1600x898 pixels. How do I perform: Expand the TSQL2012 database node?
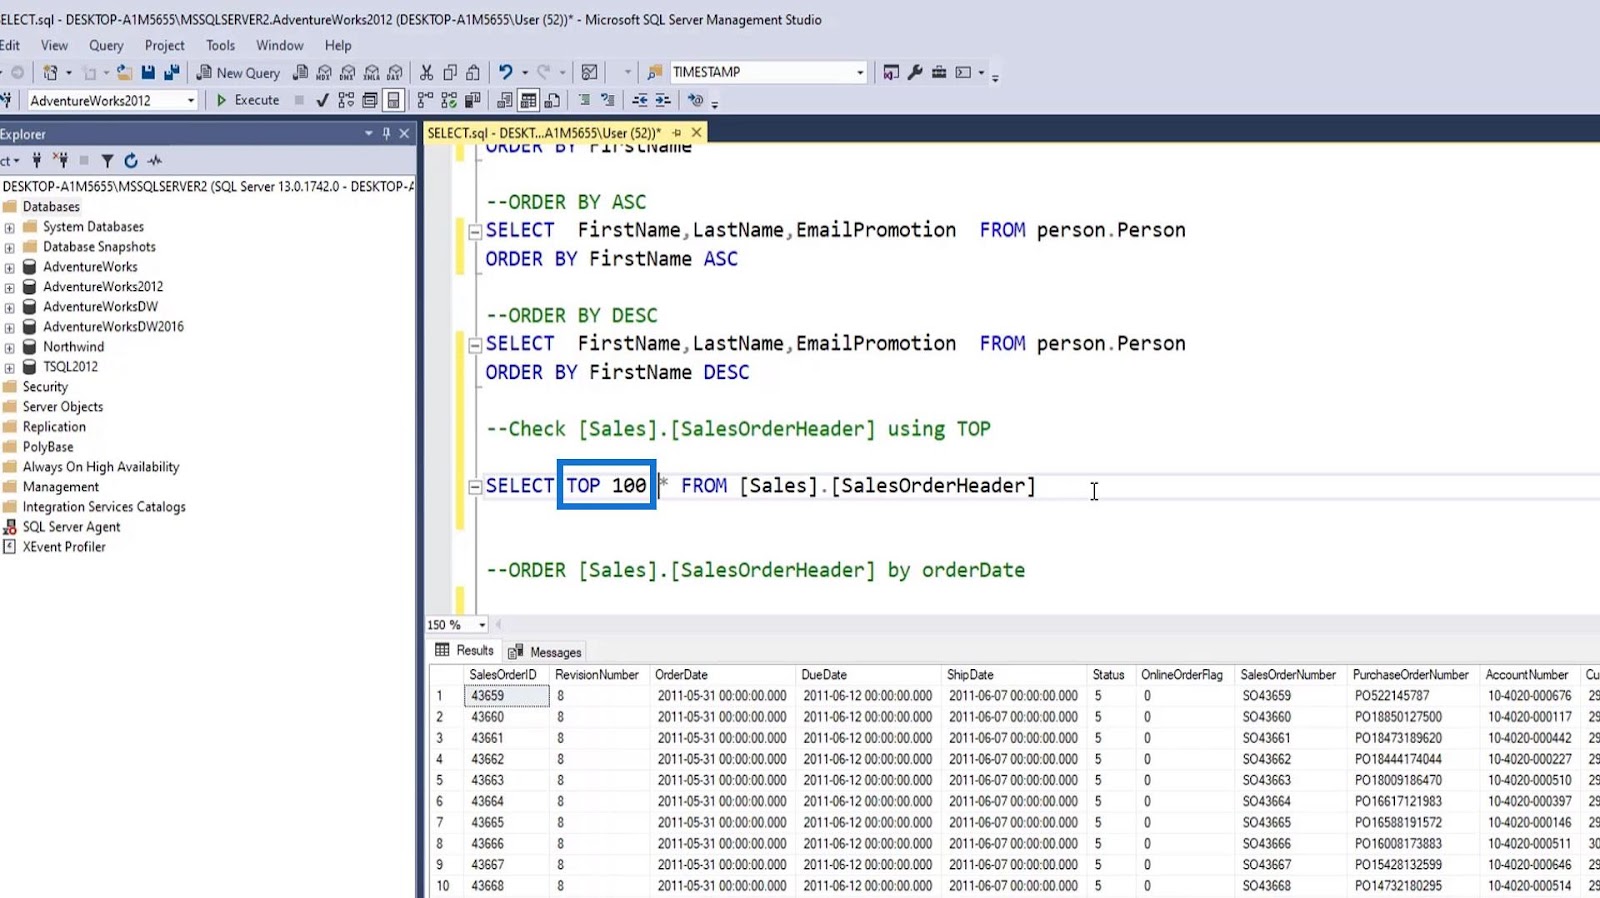pos(9,367)
